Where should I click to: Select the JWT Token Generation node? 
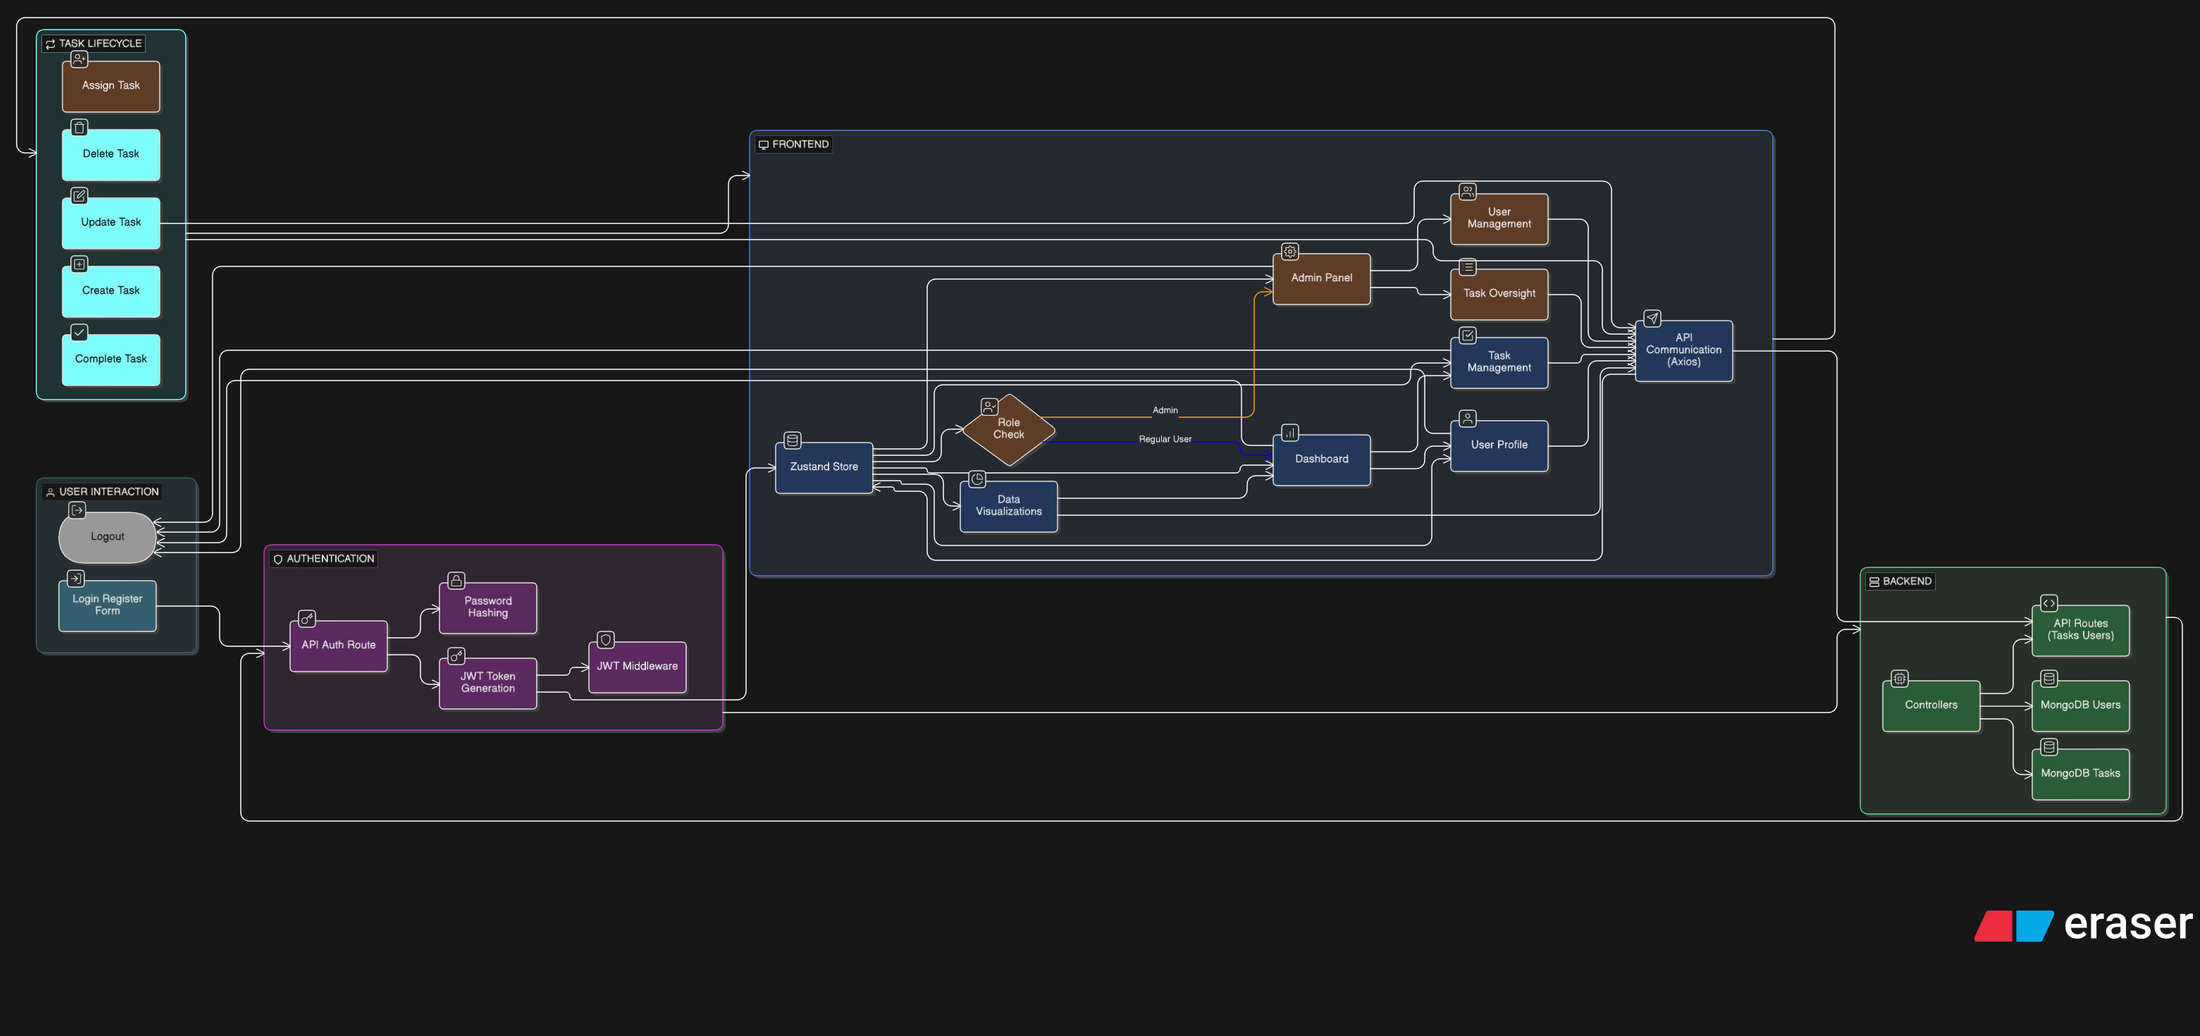[488, 683]
